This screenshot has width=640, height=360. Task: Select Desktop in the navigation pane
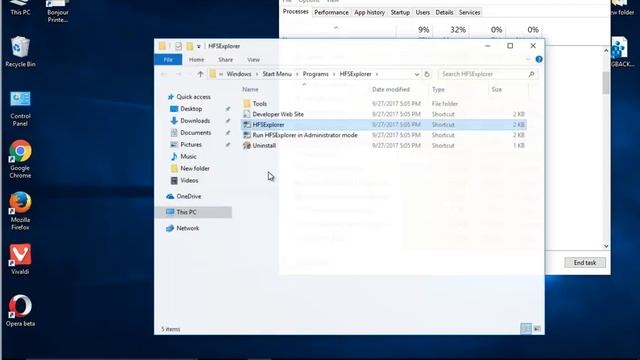click(191, 109)
